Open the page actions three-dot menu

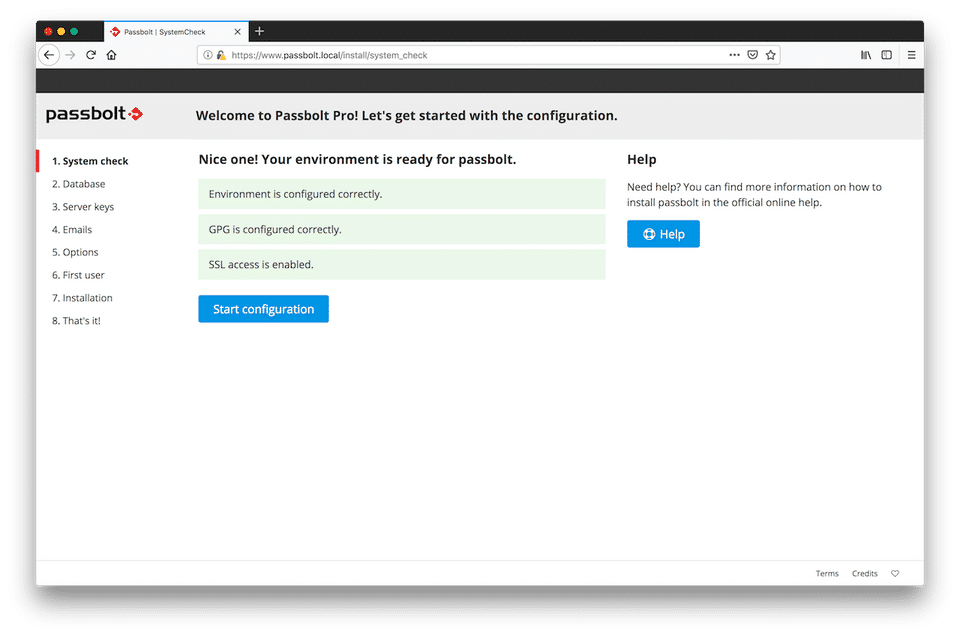click(734, 55)
